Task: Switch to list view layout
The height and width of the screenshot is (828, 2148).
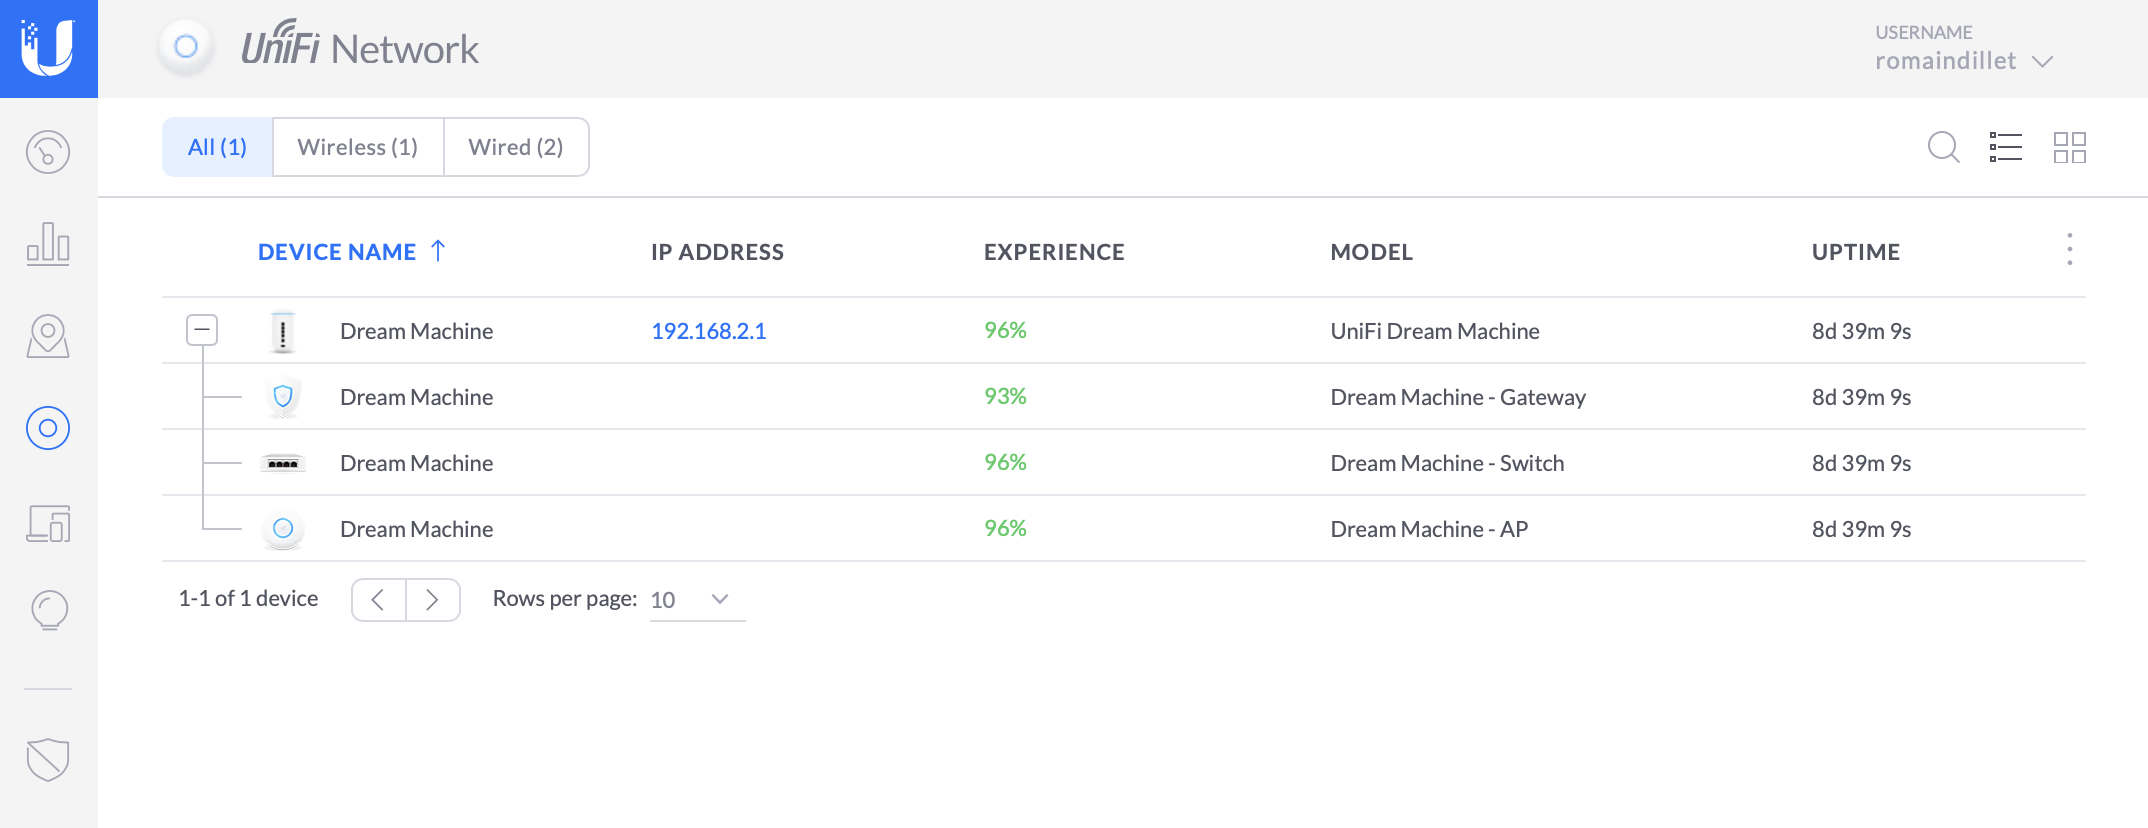Action: click(2006, 147)
